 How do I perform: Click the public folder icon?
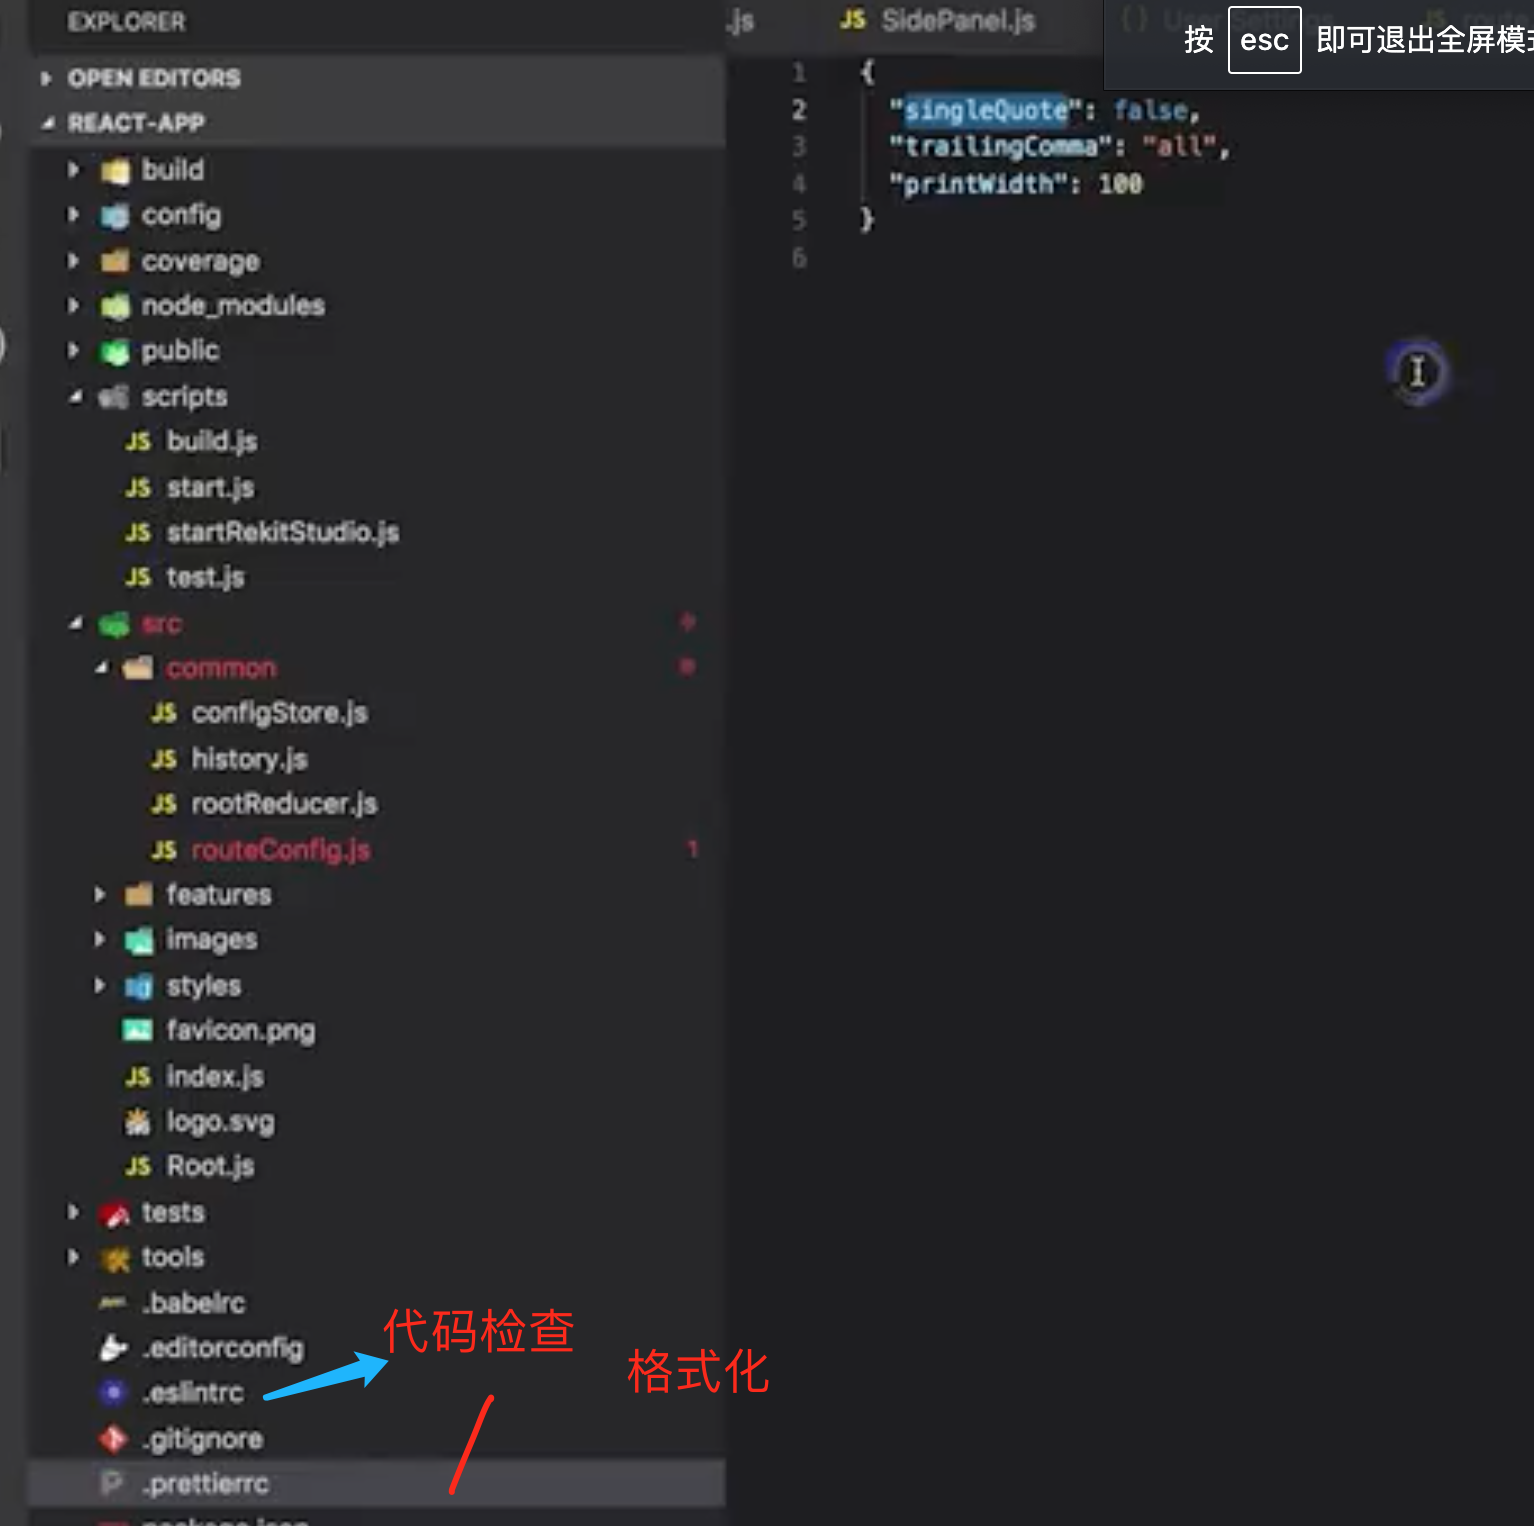[115, 351]
